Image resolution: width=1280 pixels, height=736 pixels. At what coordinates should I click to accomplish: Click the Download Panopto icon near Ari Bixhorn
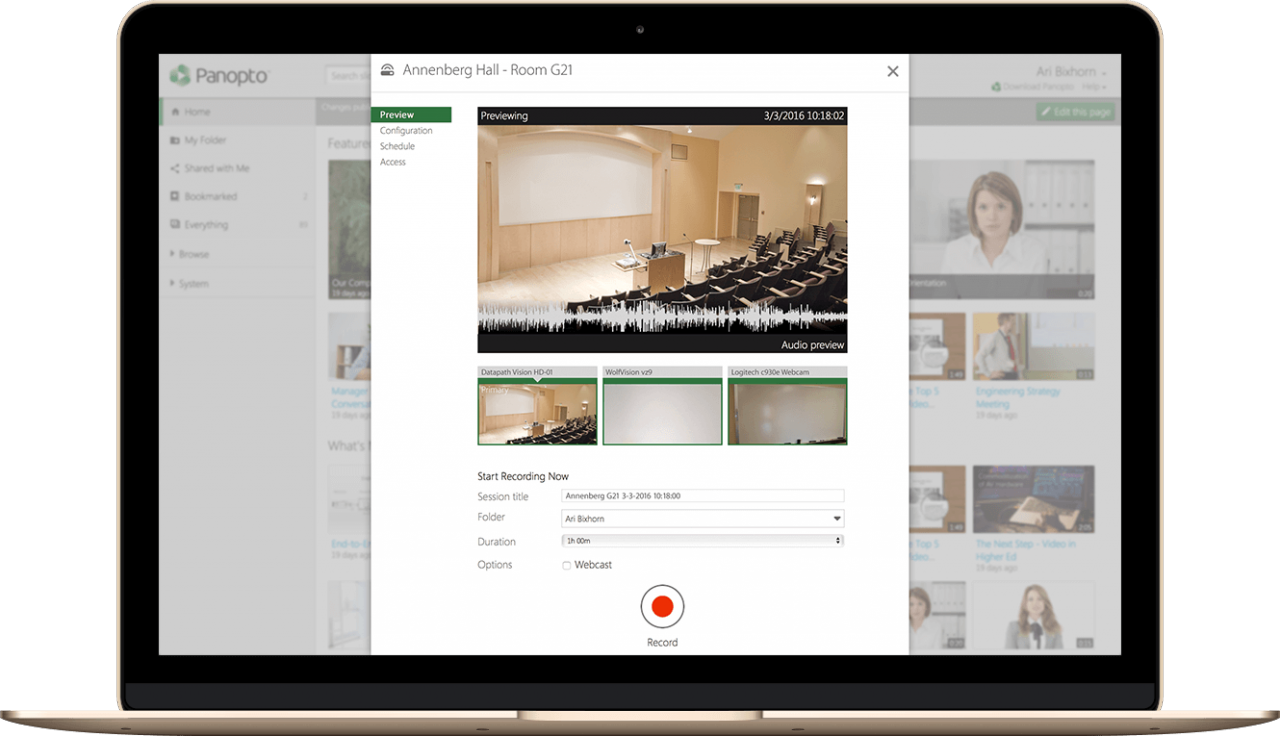[997, 89]
